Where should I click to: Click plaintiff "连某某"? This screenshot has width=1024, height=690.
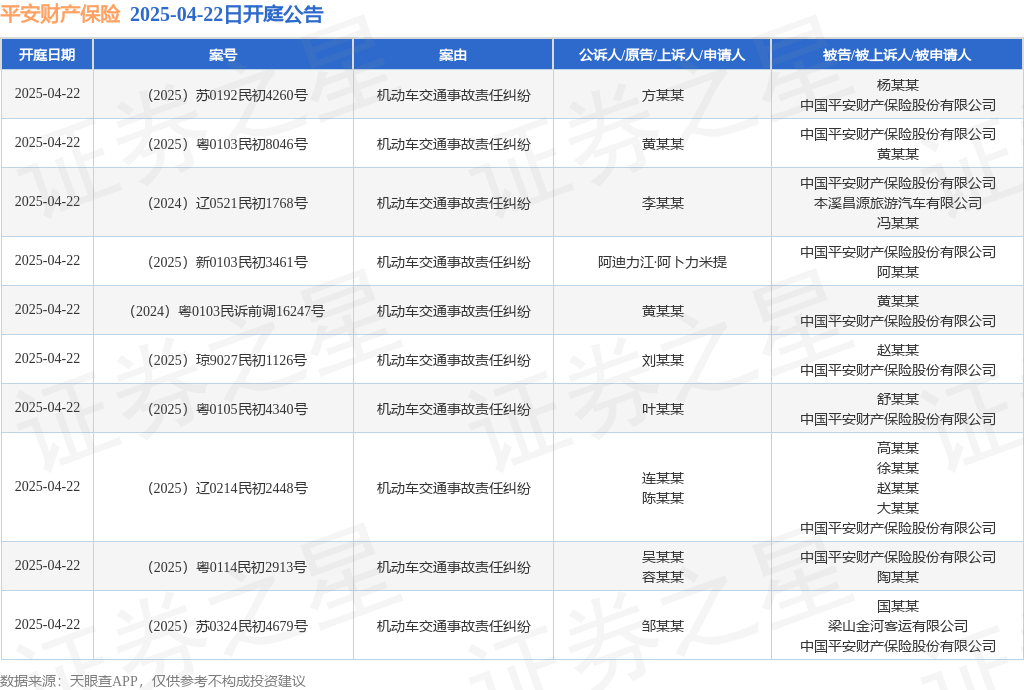click(x=663, y=478)
